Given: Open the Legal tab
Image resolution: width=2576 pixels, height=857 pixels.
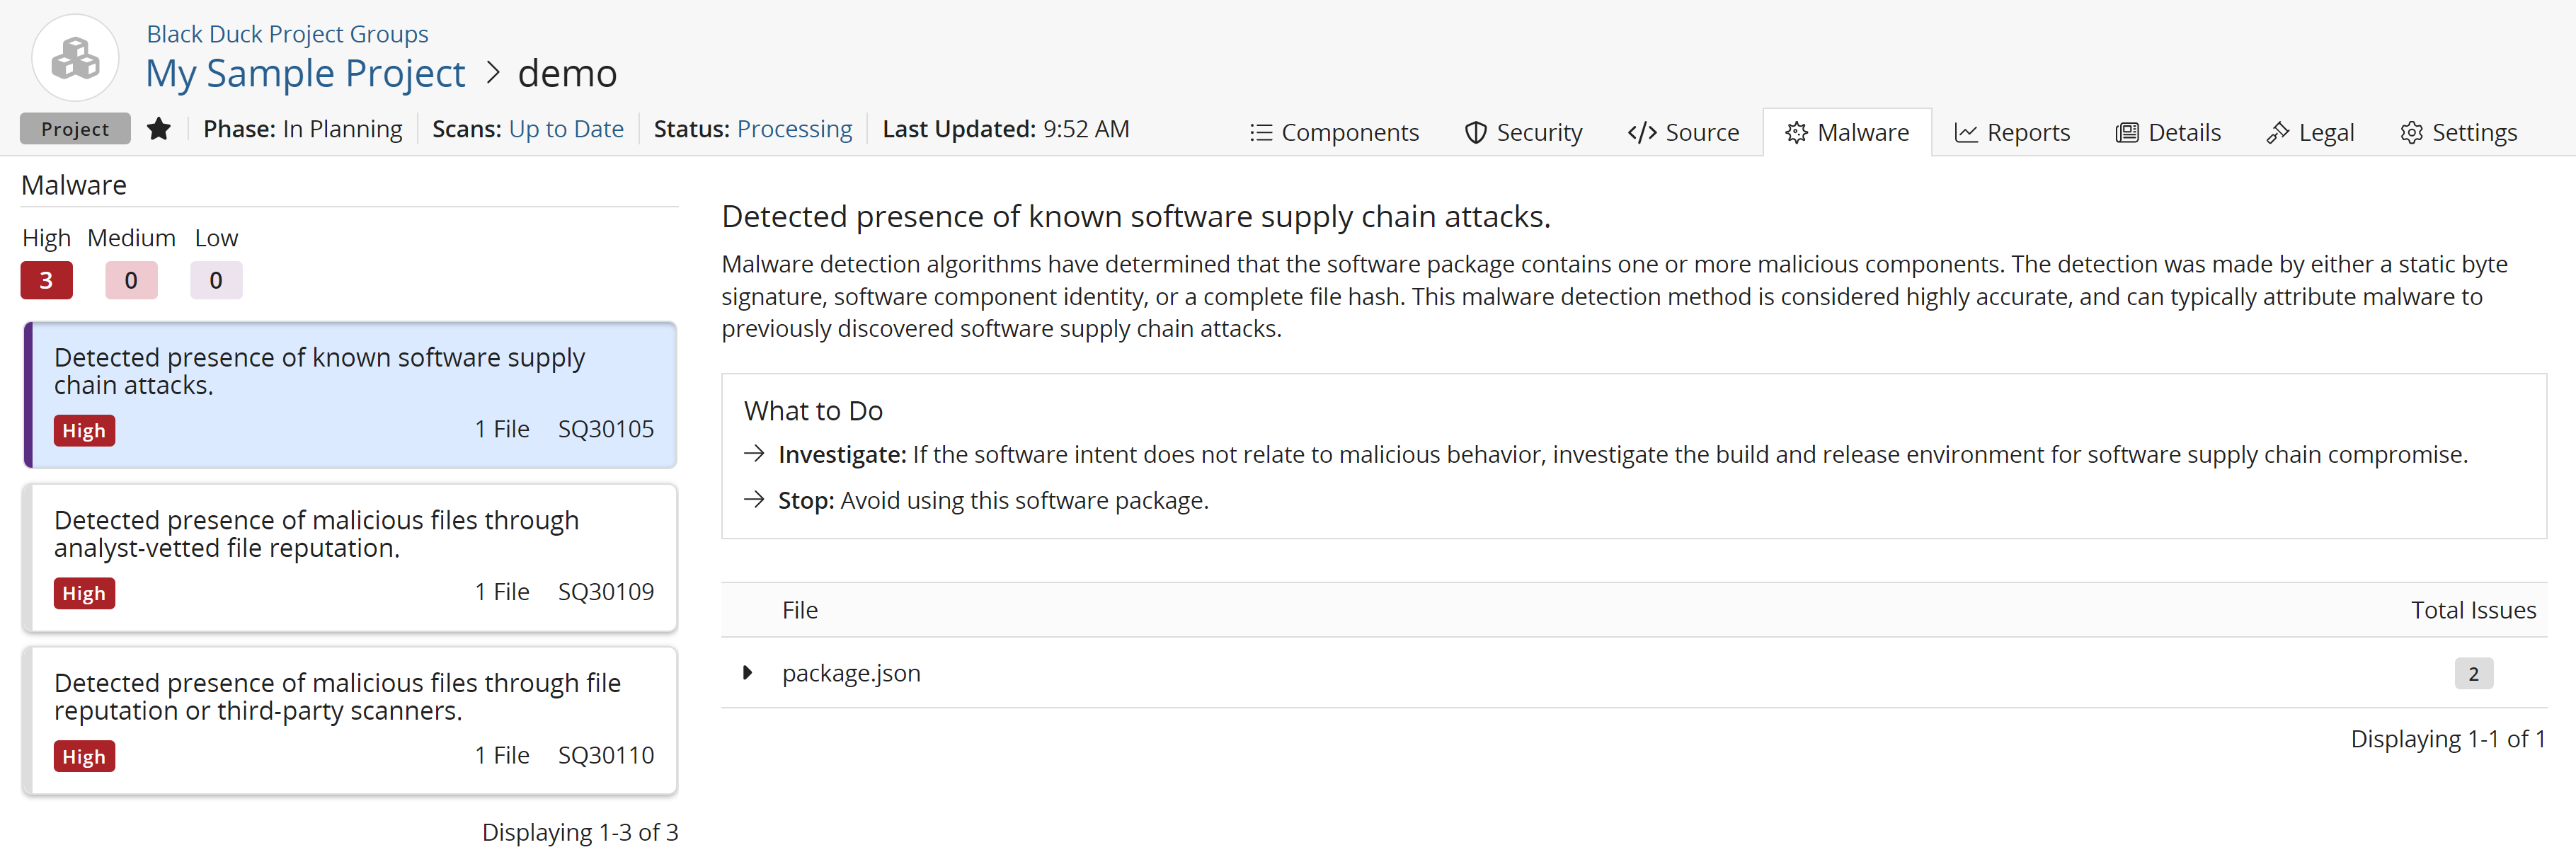Looking at the screenshot, I should 2310,132.
